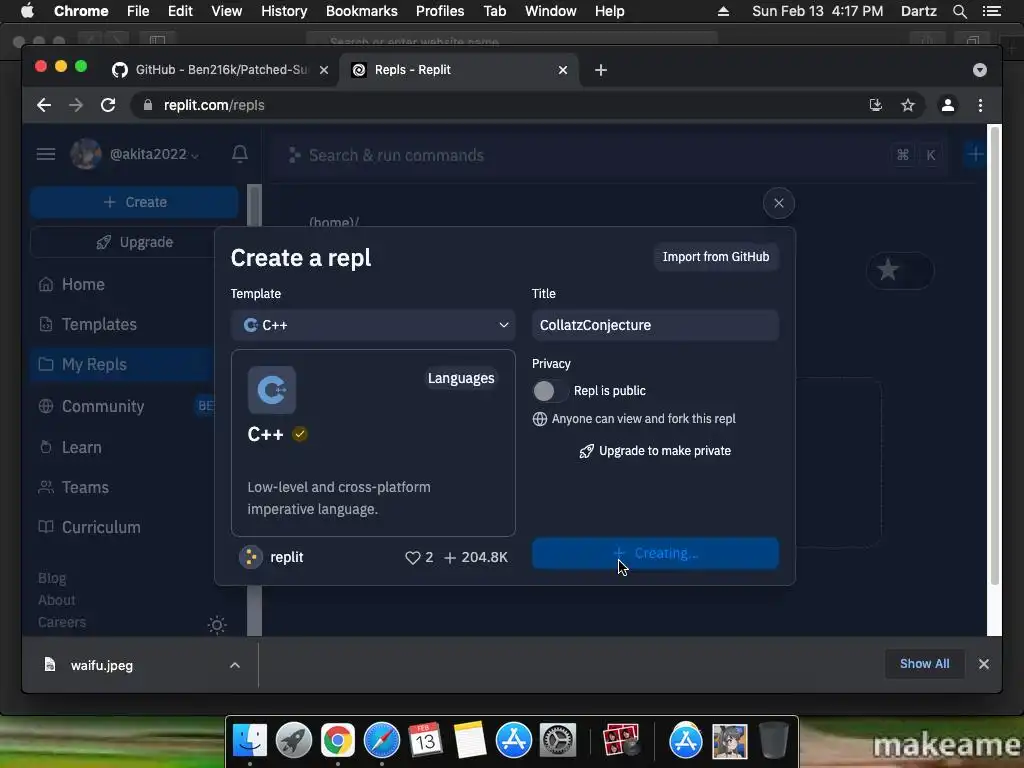This screenshot has height=768, width=1024.
Task: Open a new Chrome tab
Action: click(x=601, y=70)
